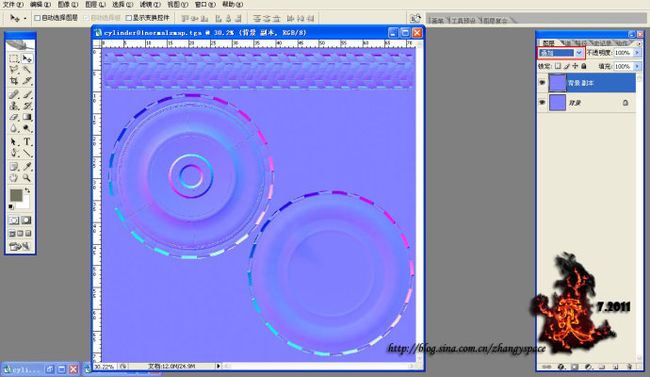Select the Eyedropper tool
Viewport: 650px width, 377px height.
pos(27,167)
